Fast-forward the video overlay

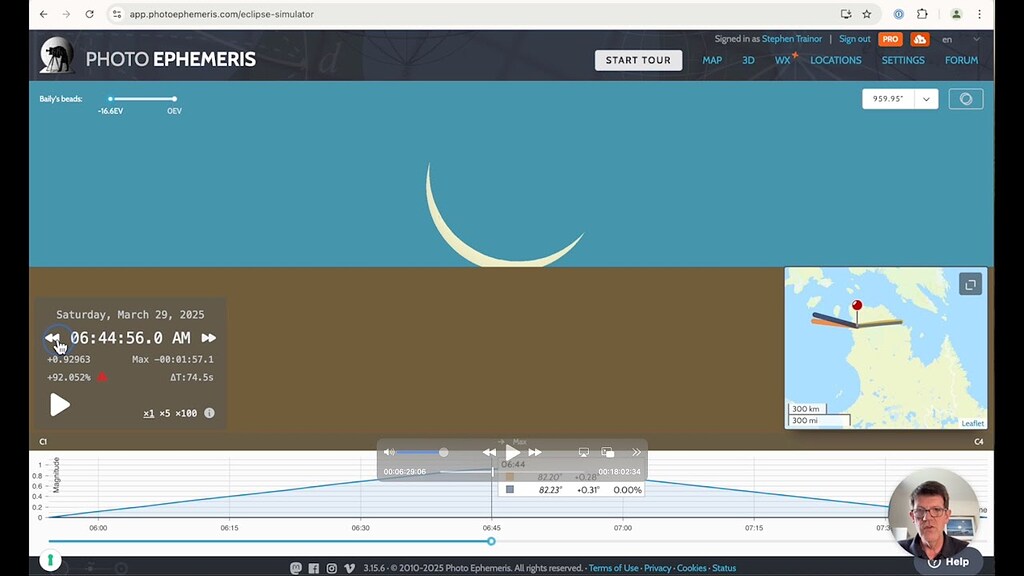(535, 452)
